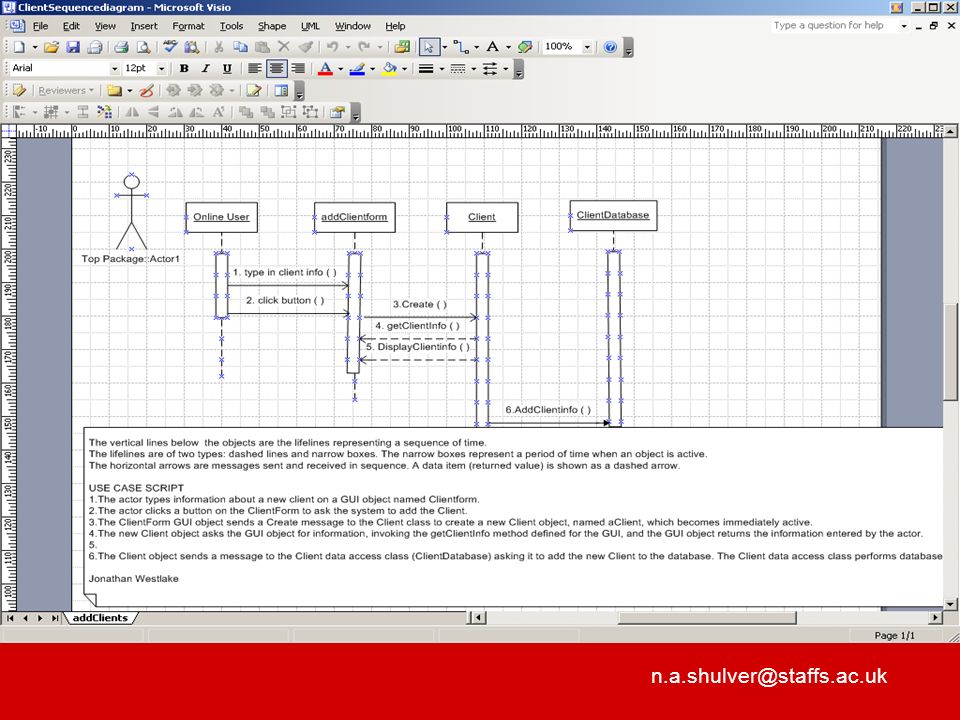
Task: Click the Print icon
Action: tap(121, 47)
